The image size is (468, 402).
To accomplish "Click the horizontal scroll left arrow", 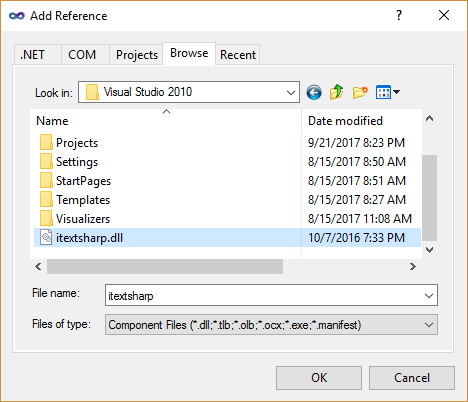I will 38,266.
